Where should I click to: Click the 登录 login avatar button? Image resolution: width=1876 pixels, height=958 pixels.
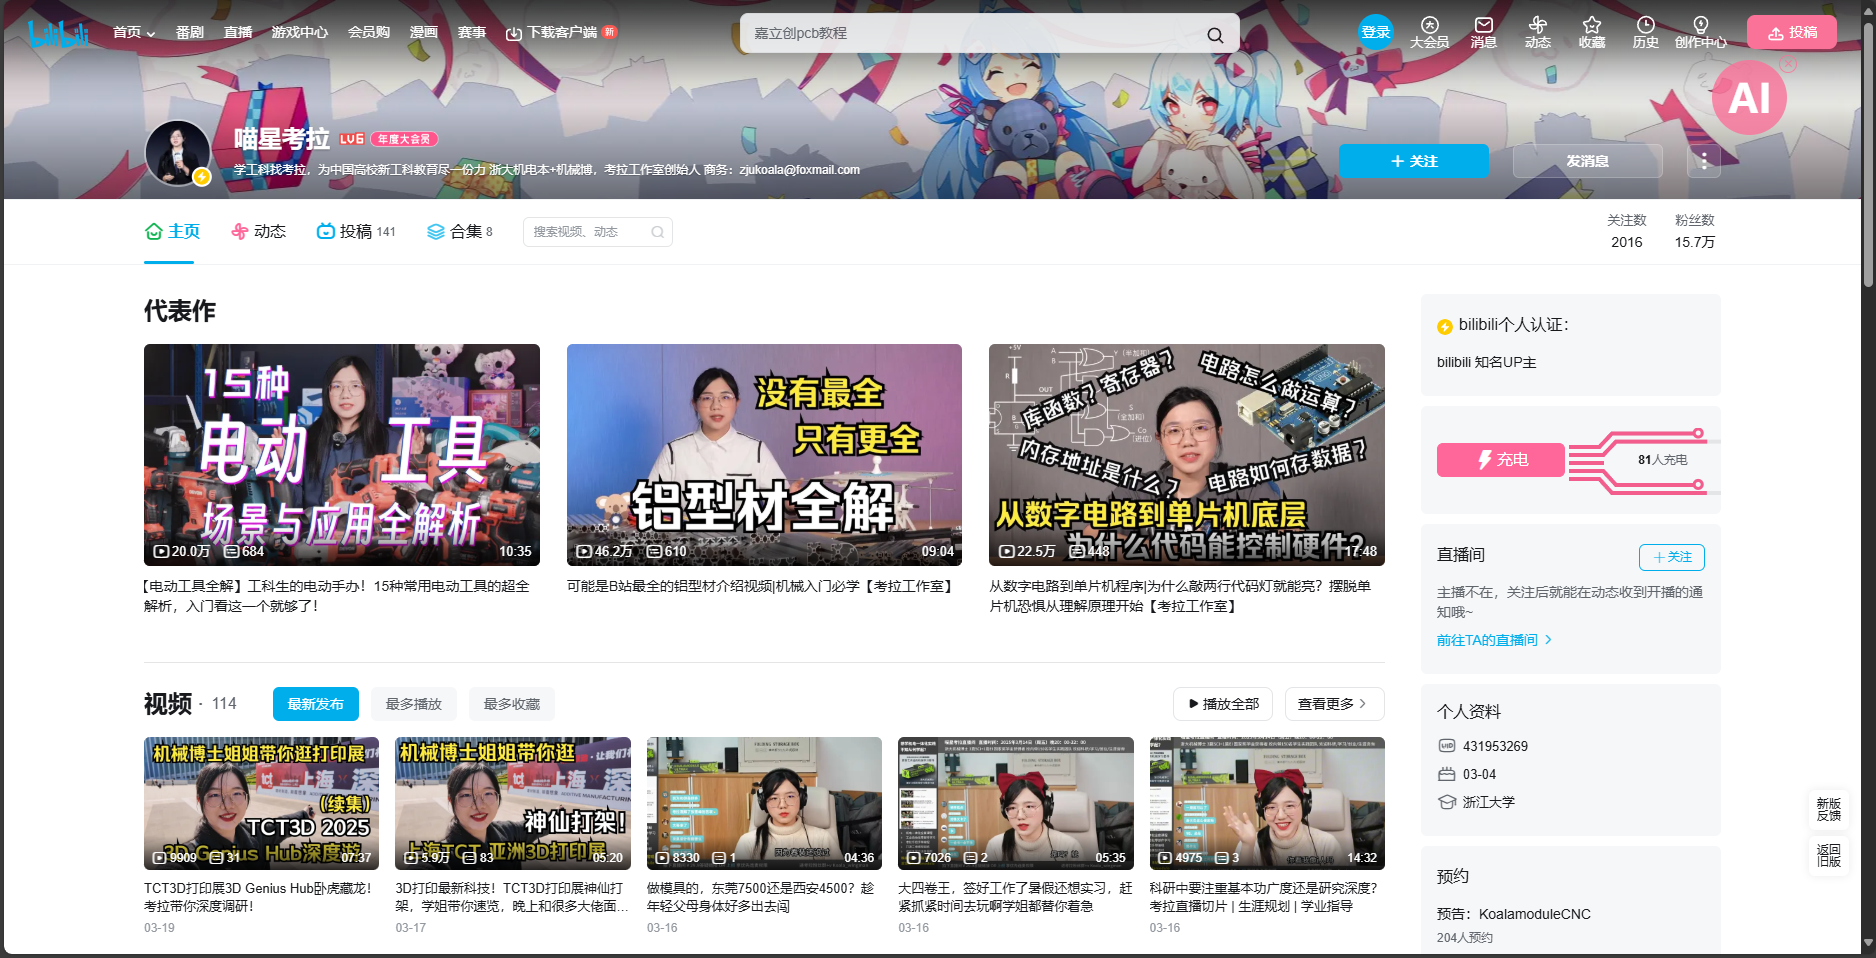pyautogui.click(x=1375, y=32)
